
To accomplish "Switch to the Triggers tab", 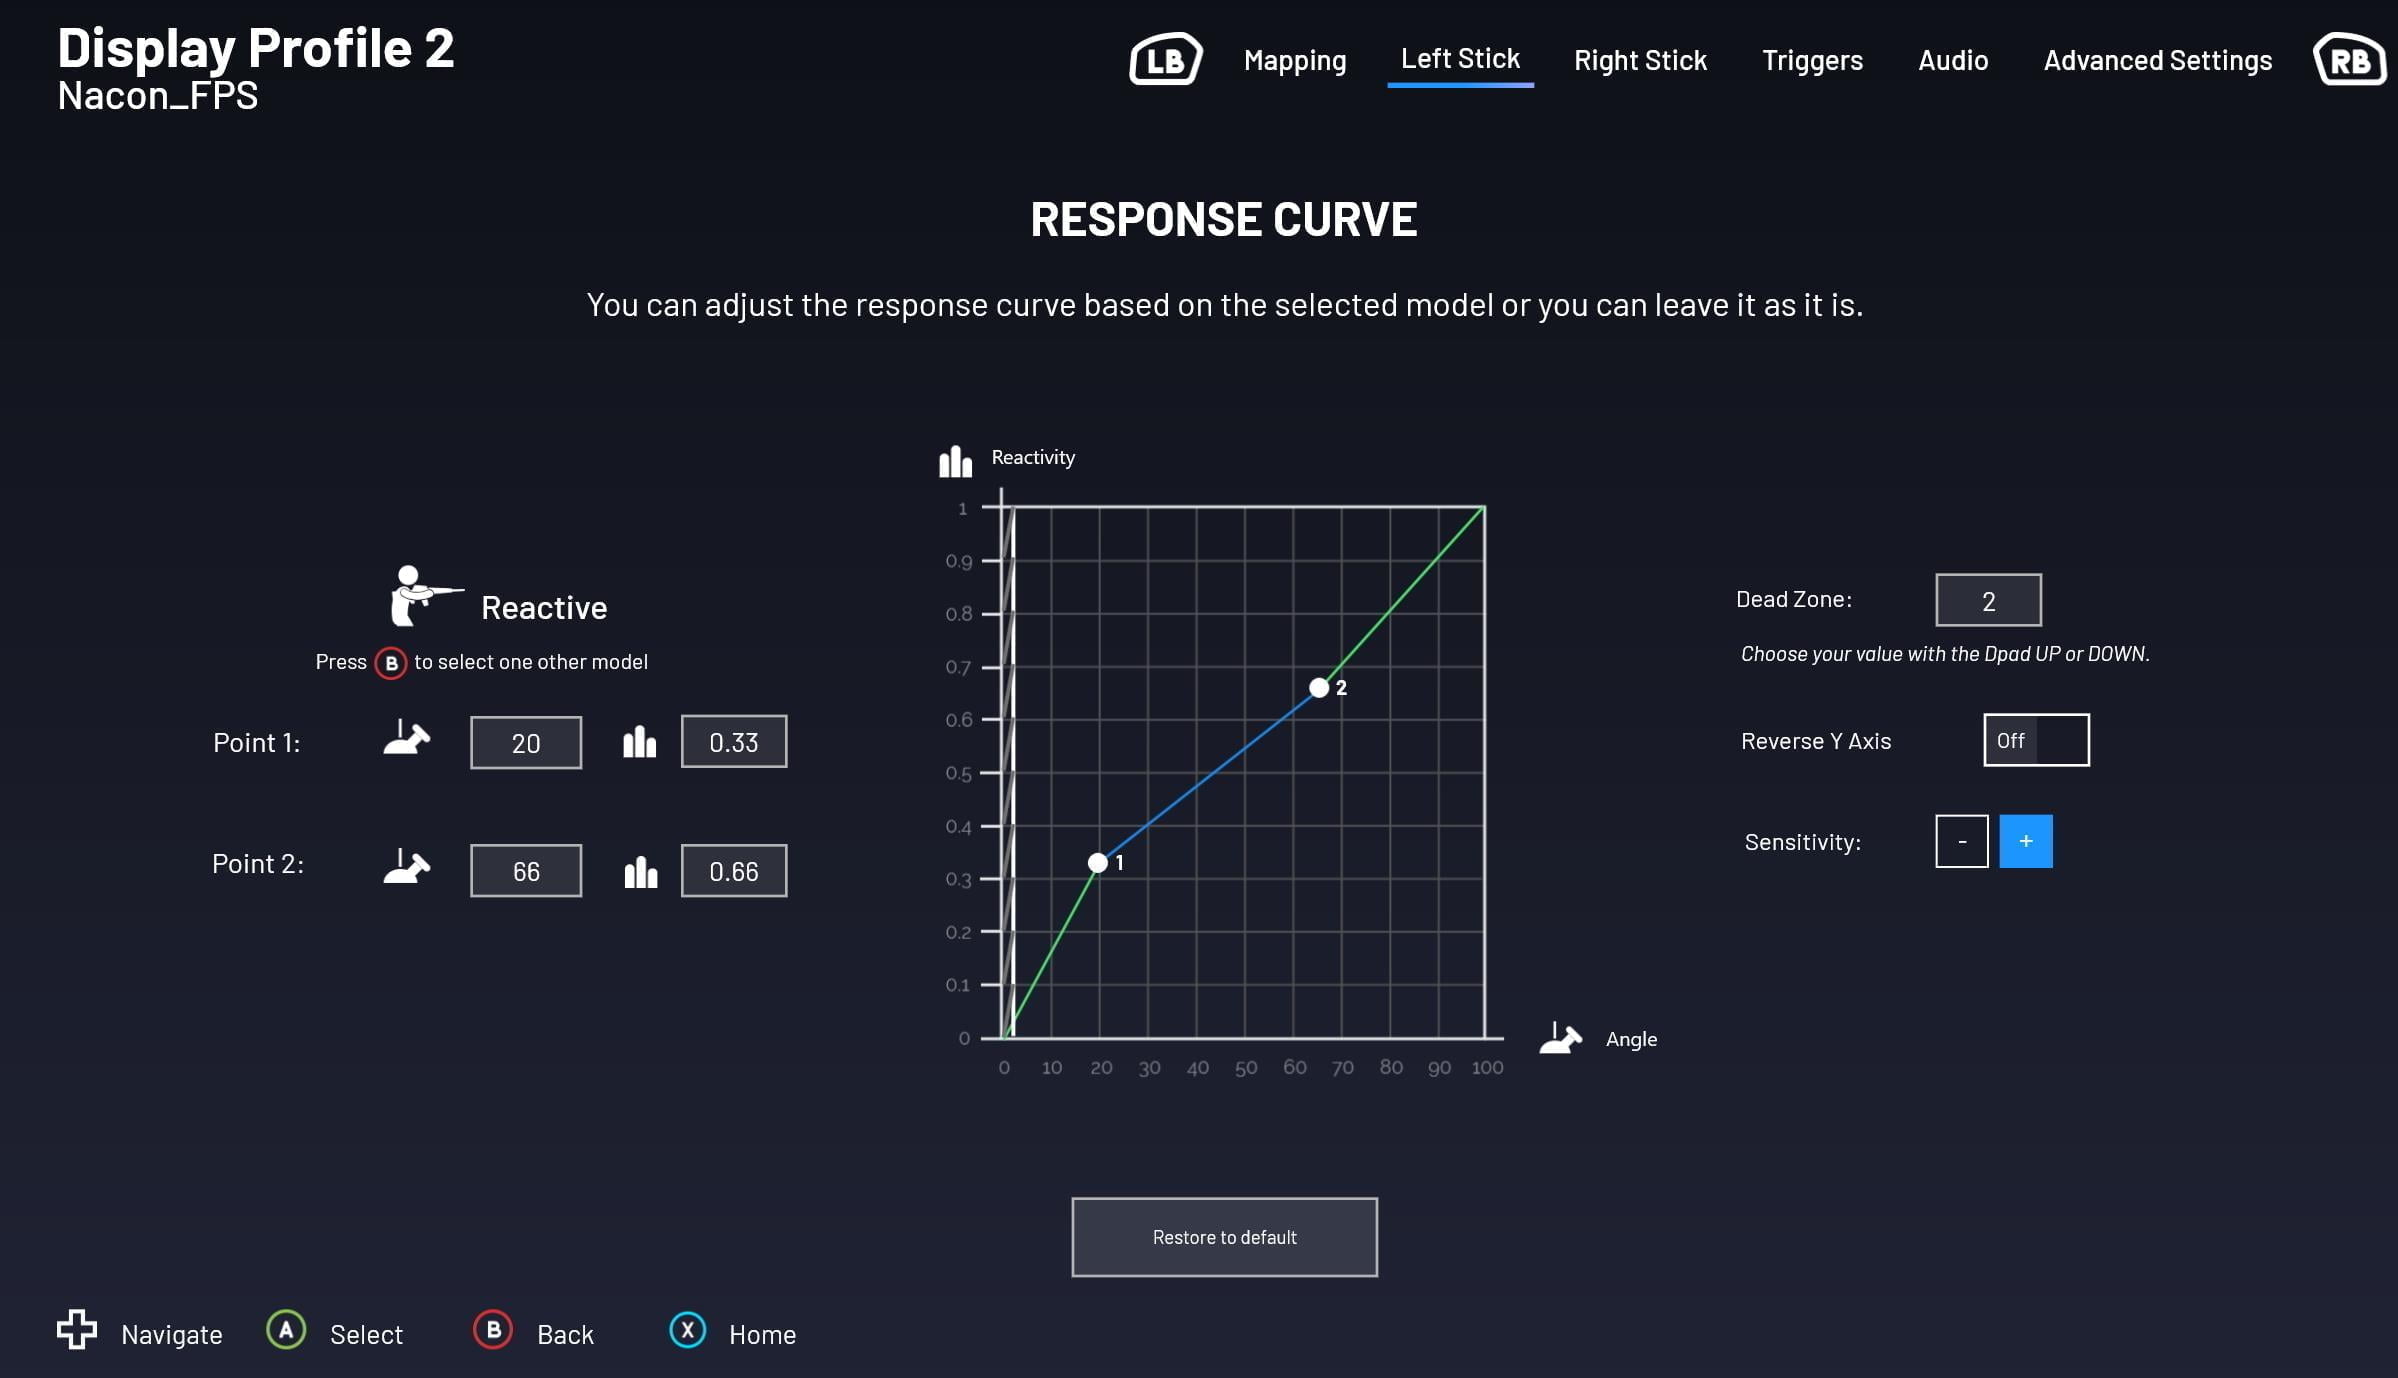I will [x=1811, y=60].
